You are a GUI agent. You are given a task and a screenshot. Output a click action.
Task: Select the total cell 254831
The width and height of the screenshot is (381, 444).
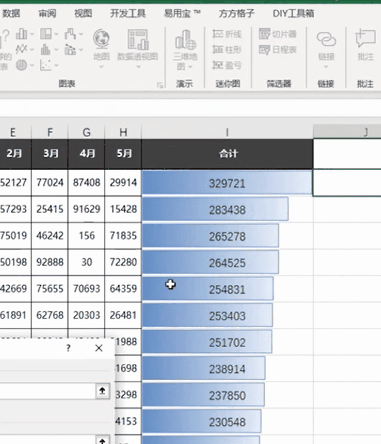[x=227, y=289]
